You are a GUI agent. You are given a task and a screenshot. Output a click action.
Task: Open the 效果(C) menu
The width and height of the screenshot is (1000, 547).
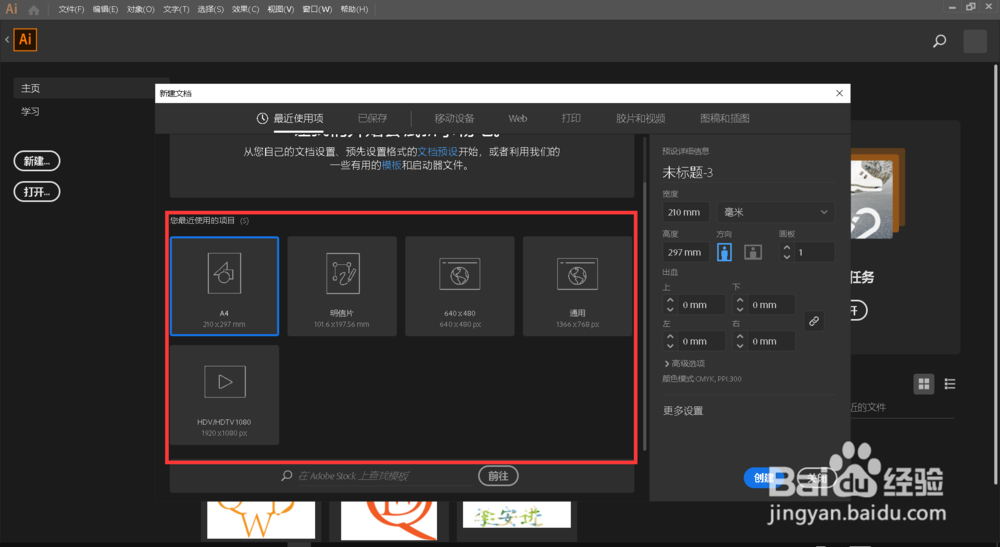[246, 10]
